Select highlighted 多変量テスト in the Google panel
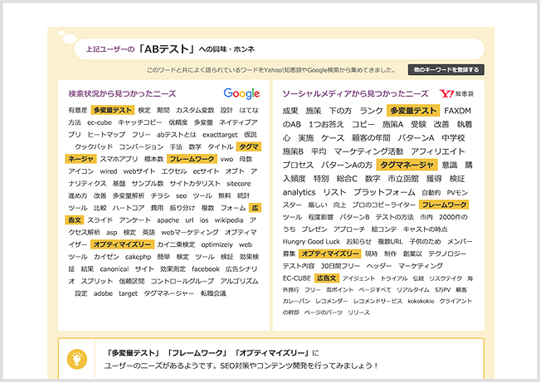This screenshot has width=540, height=382. pyautogui.click(x=113, y=110)
